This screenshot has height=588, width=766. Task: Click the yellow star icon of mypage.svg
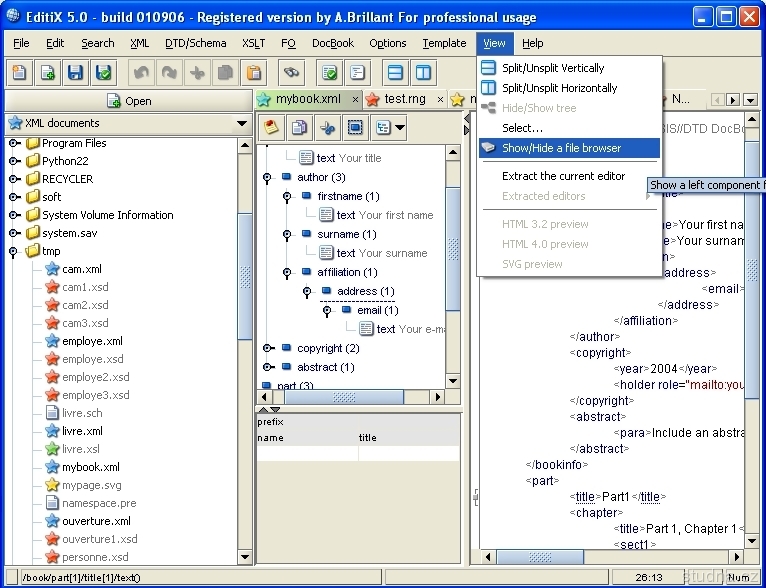click(x=52, y=485)
